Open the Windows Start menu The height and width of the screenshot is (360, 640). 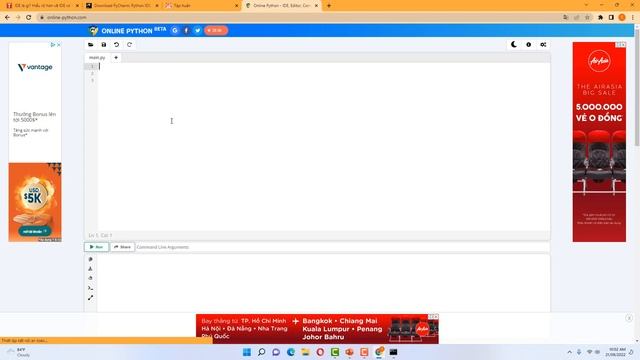(x=247, y=352)
